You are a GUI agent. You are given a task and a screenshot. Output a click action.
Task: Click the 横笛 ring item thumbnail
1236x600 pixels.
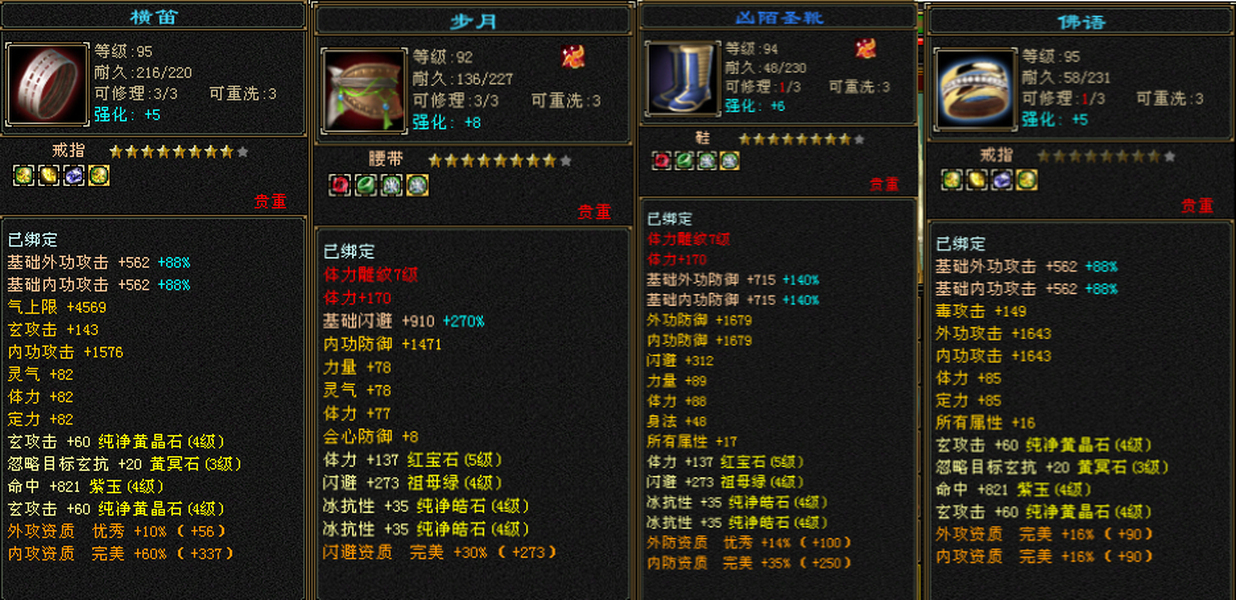48,85
